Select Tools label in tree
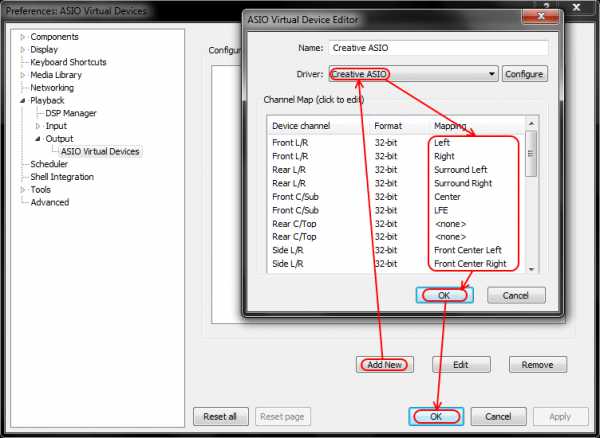Viewport: 600px width, 438px height. click(x=41, y=190)
